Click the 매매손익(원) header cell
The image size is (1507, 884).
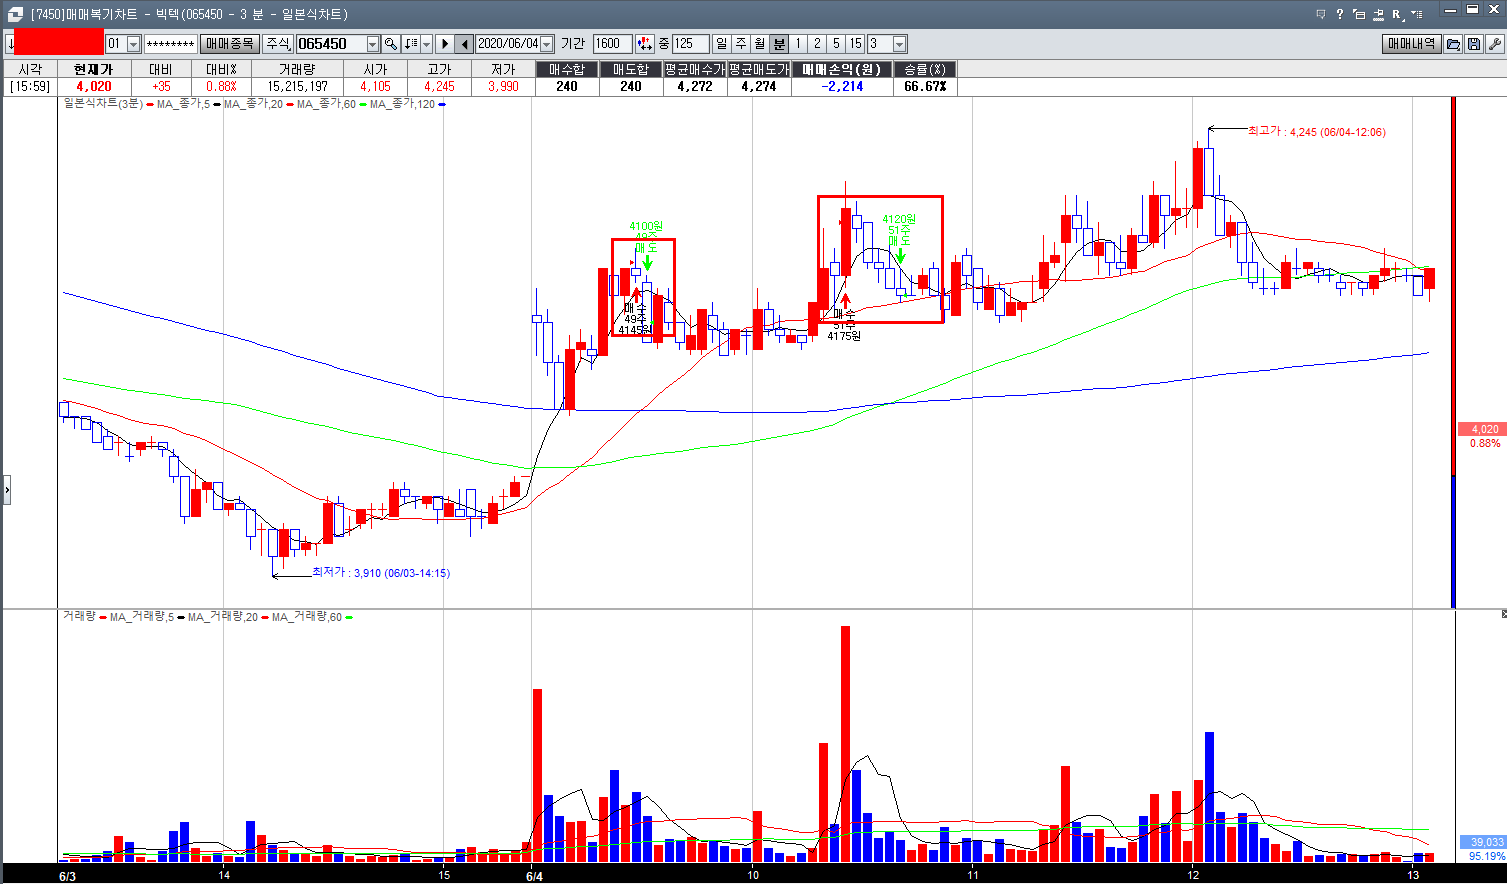(x=841, y=69)
